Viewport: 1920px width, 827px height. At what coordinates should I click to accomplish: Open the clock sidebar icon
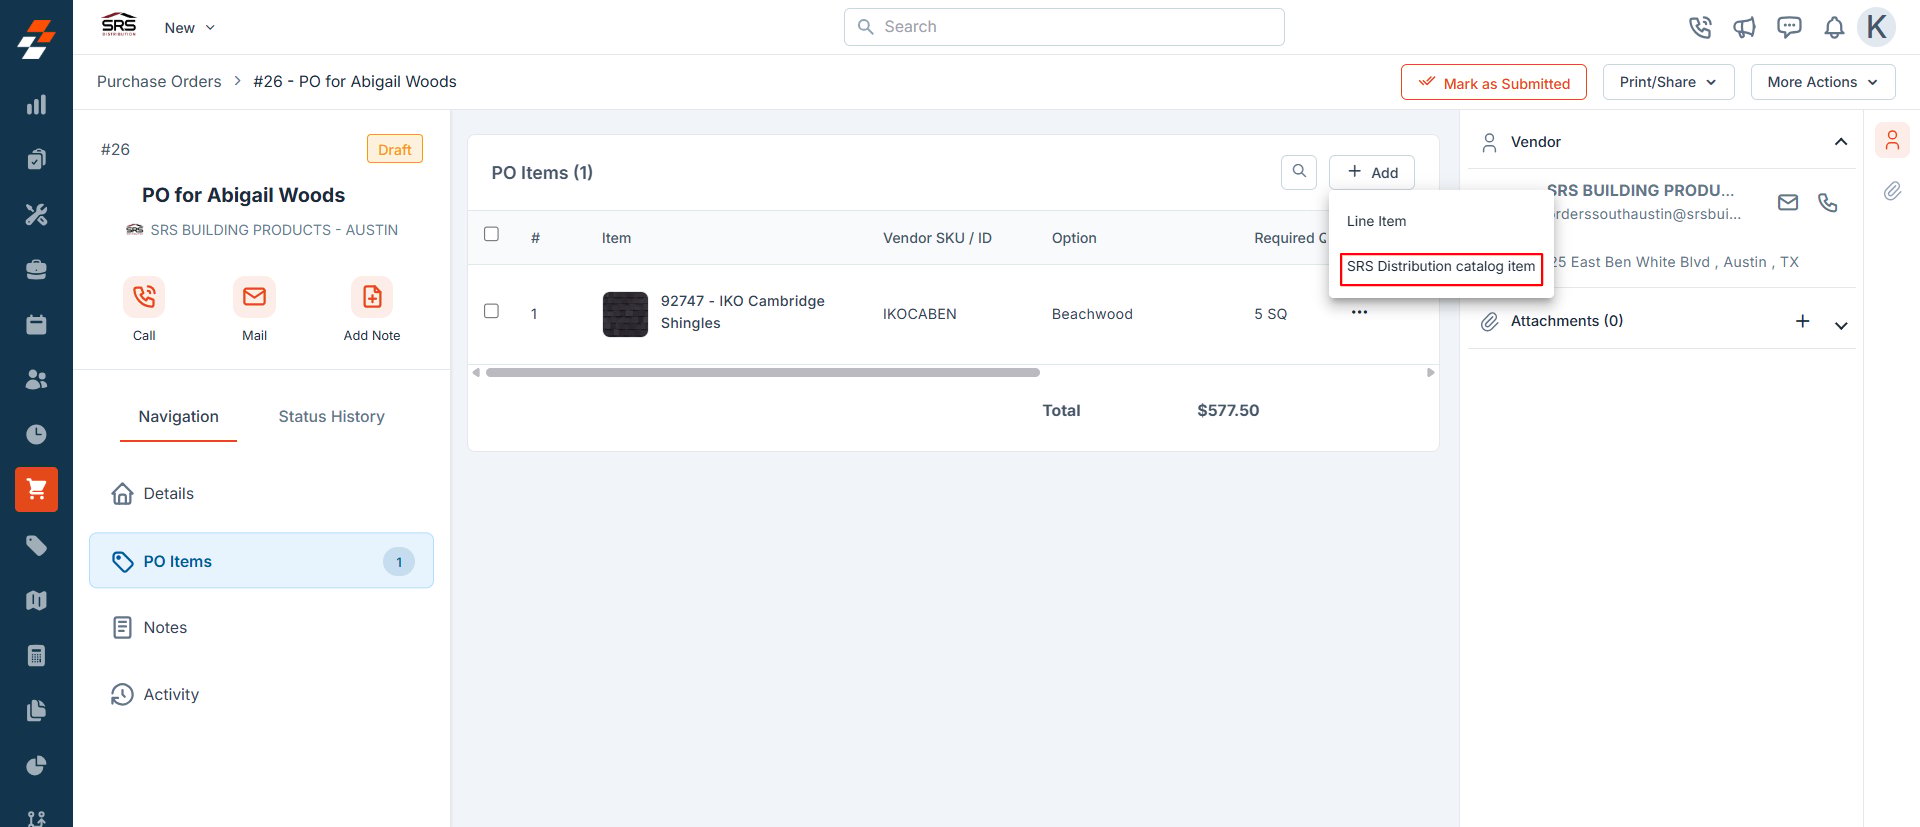[36, 434]
